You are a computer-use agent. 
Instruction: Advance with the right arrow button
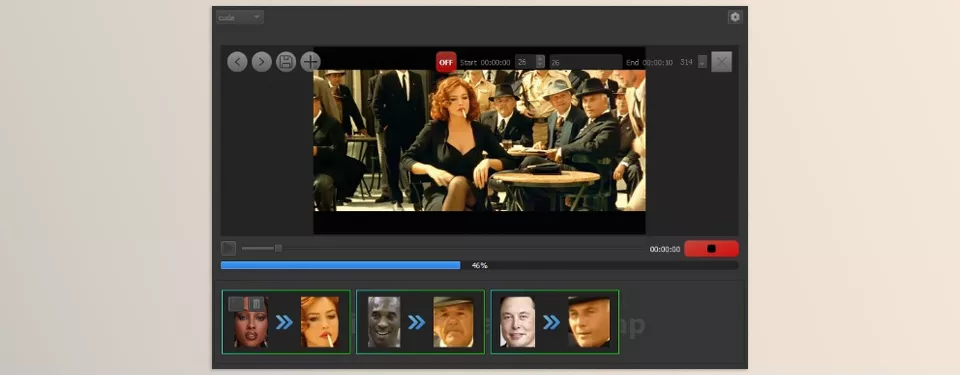point(261,62)
